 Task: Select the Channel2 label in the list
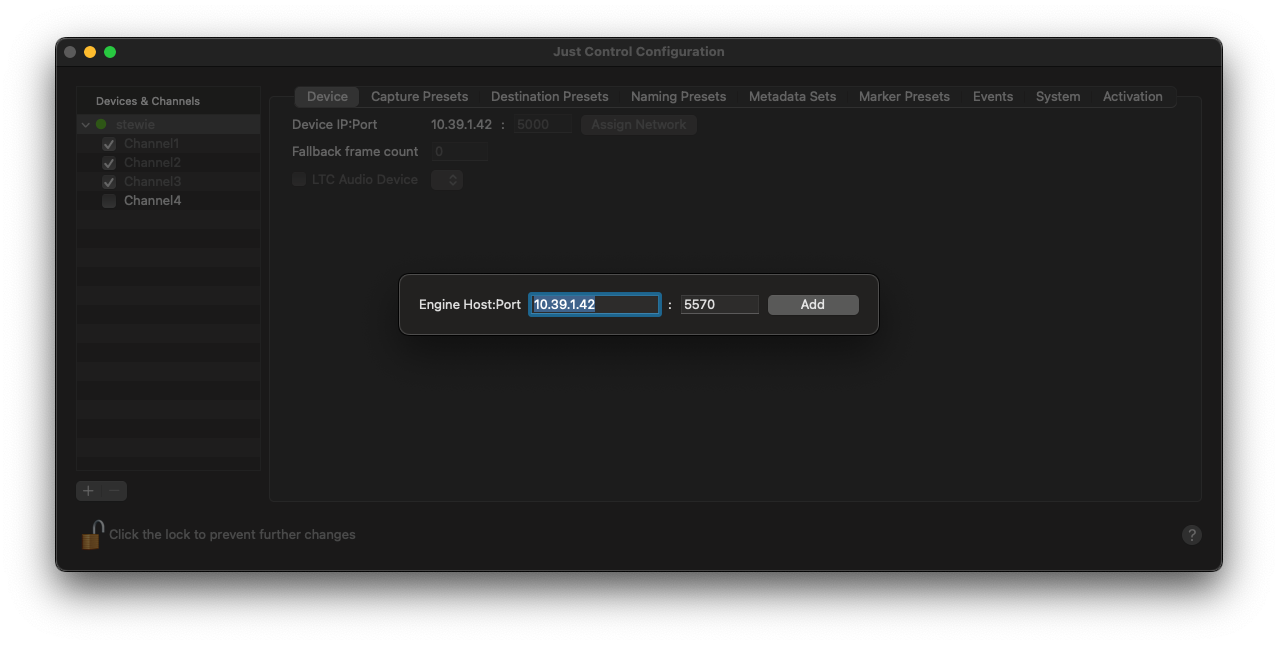152,163
